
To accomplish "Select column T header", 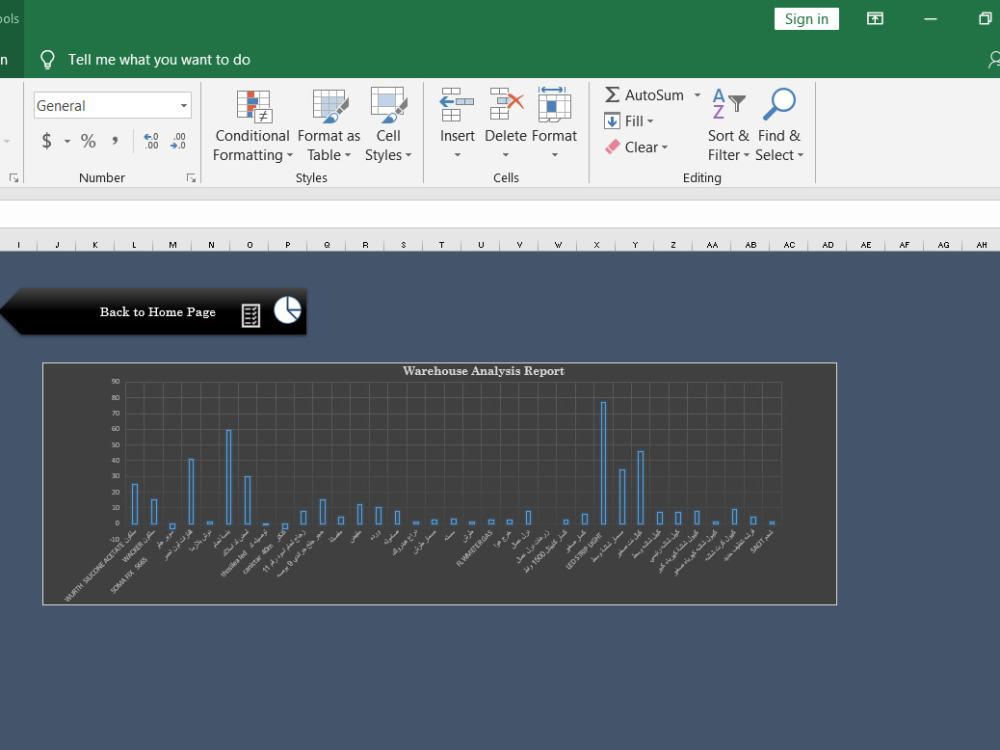I will [441, 245].
